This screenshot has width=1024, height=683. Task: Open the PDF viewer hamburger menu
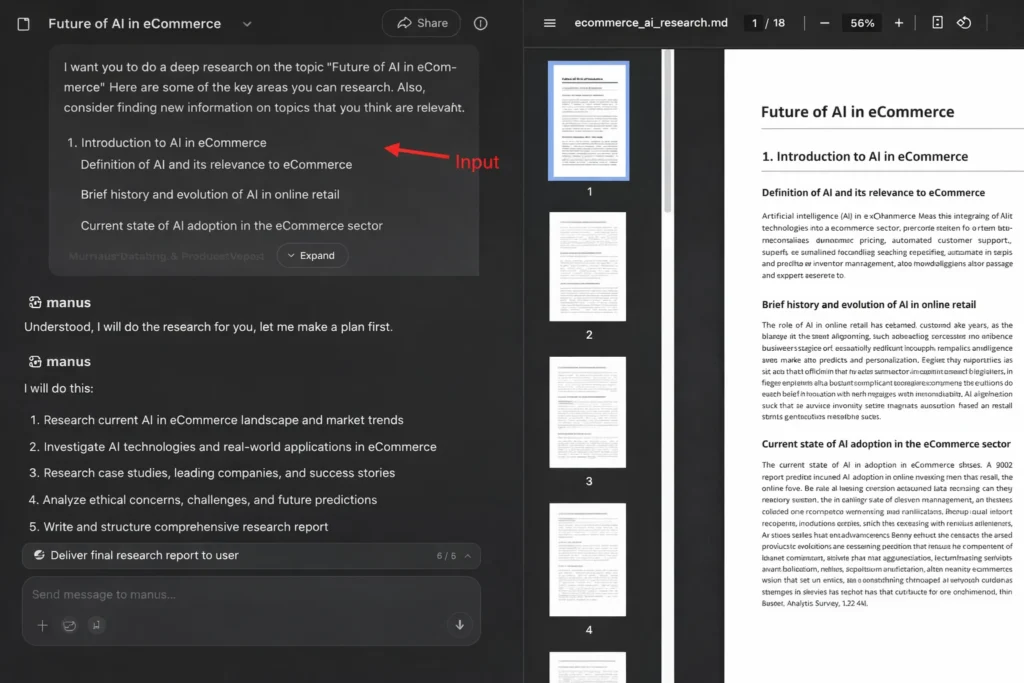point(549,23)
